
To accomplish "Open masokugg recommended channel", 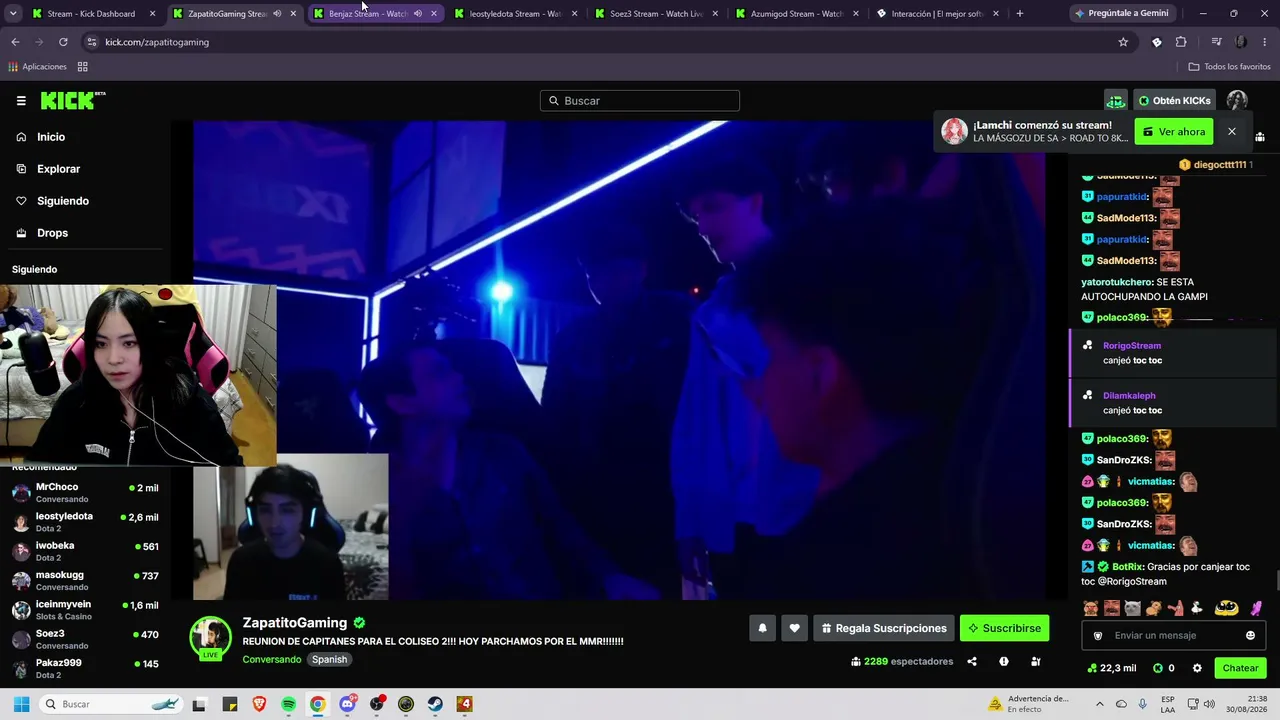I will click(85, 580).
